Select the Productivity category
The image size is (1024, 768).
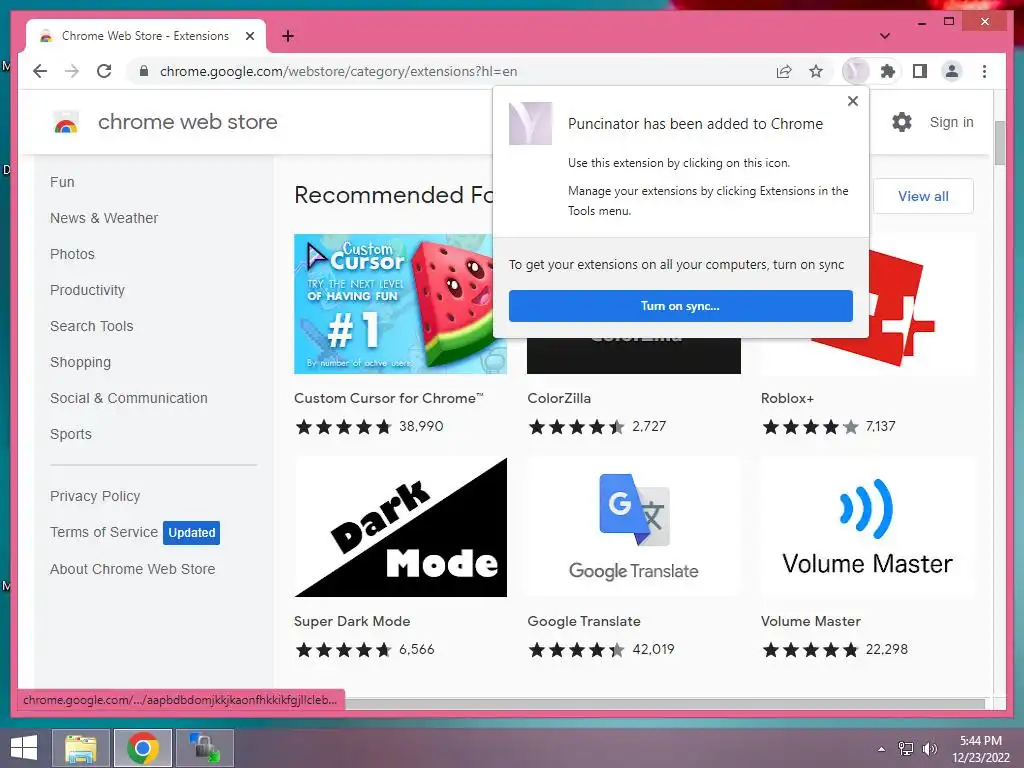[x=87, y=290]
